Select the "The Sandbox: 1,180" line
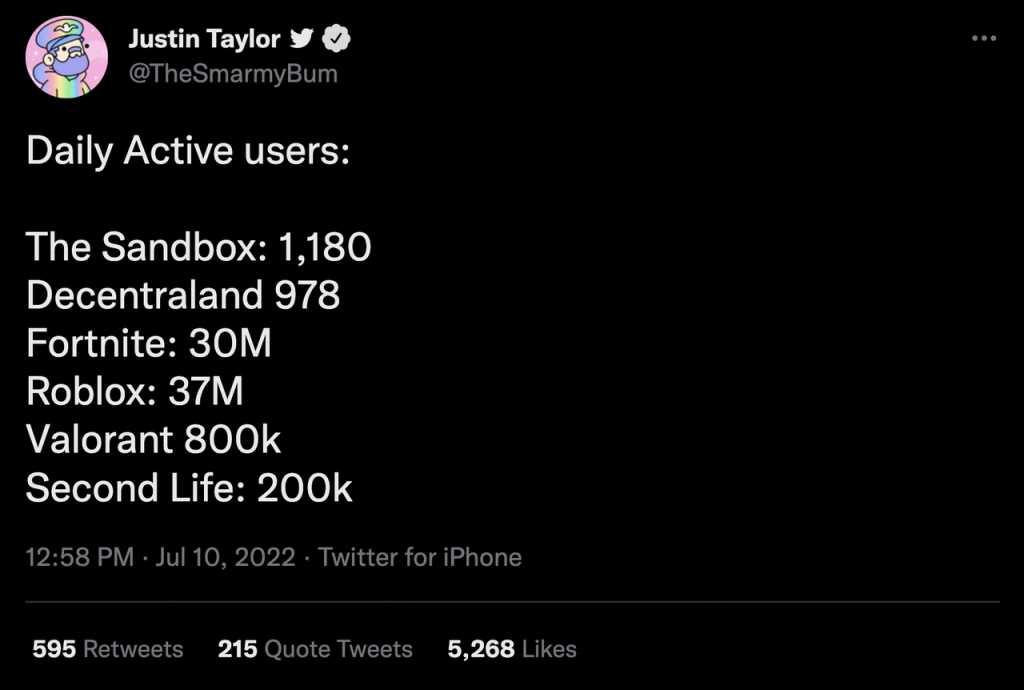The image size is (1024, 690). pos(198,247)
